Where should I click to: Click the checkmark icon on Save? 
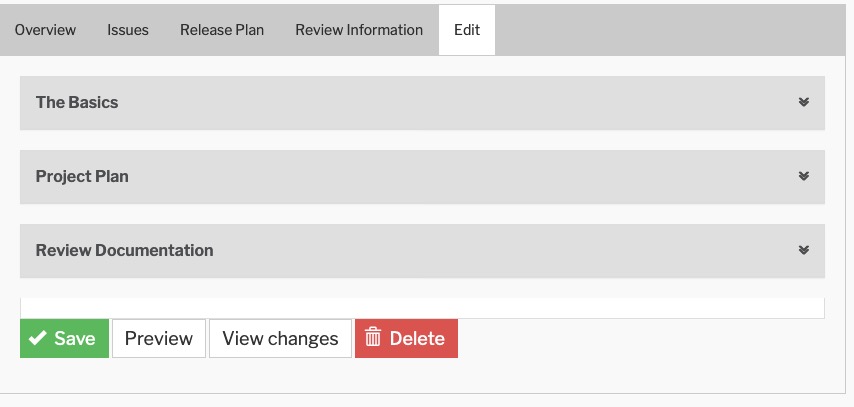pos(38,339)
